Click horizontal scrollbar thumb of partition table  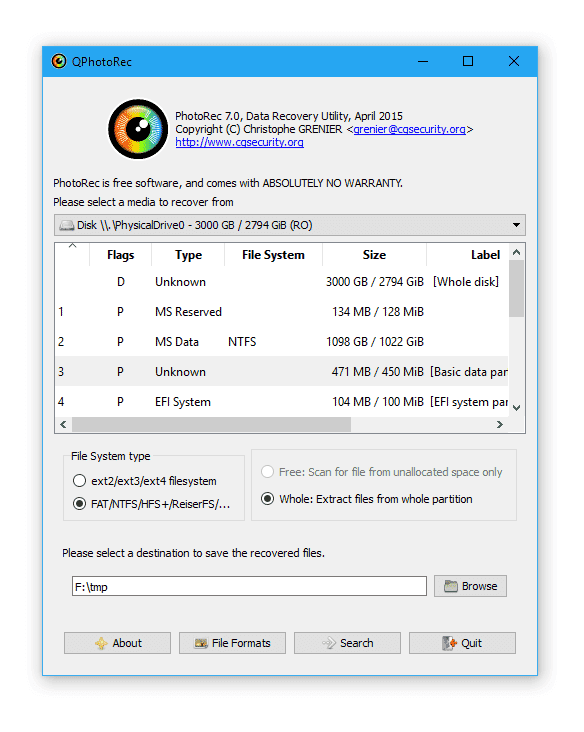point(211,424)
